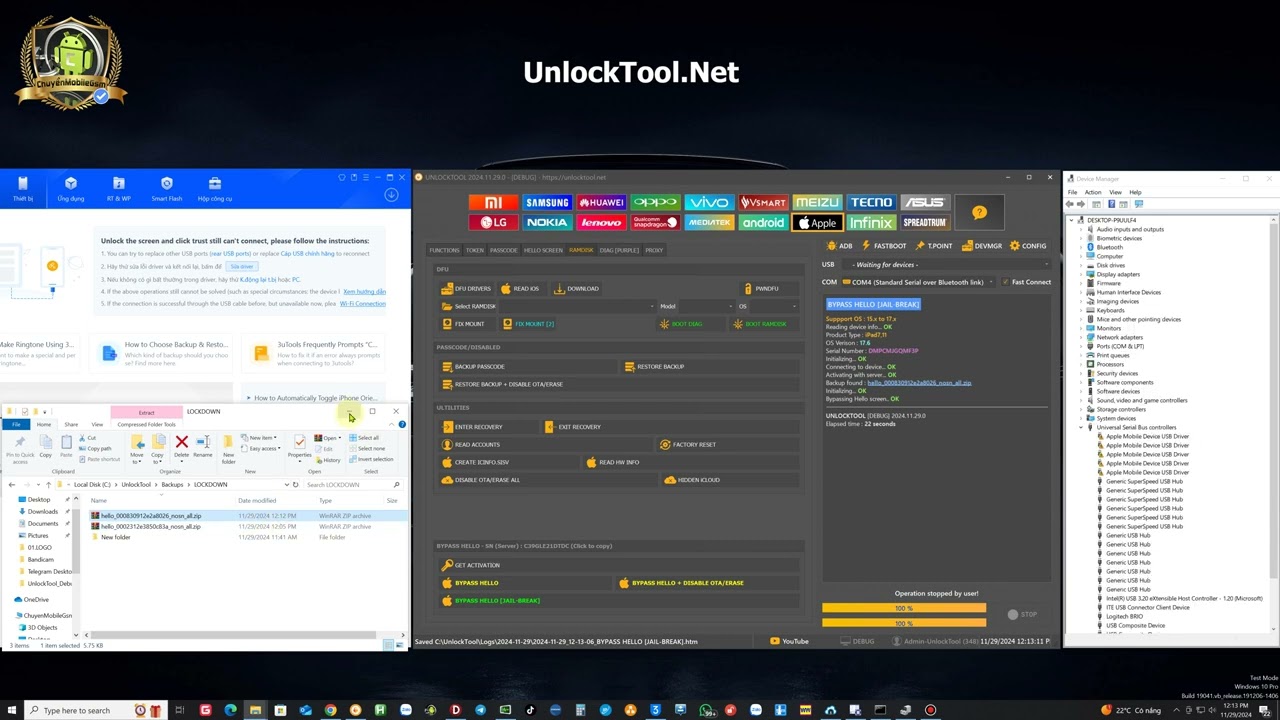Select the Tecno brand tile

pyautogui.click(x=871, y=203)
